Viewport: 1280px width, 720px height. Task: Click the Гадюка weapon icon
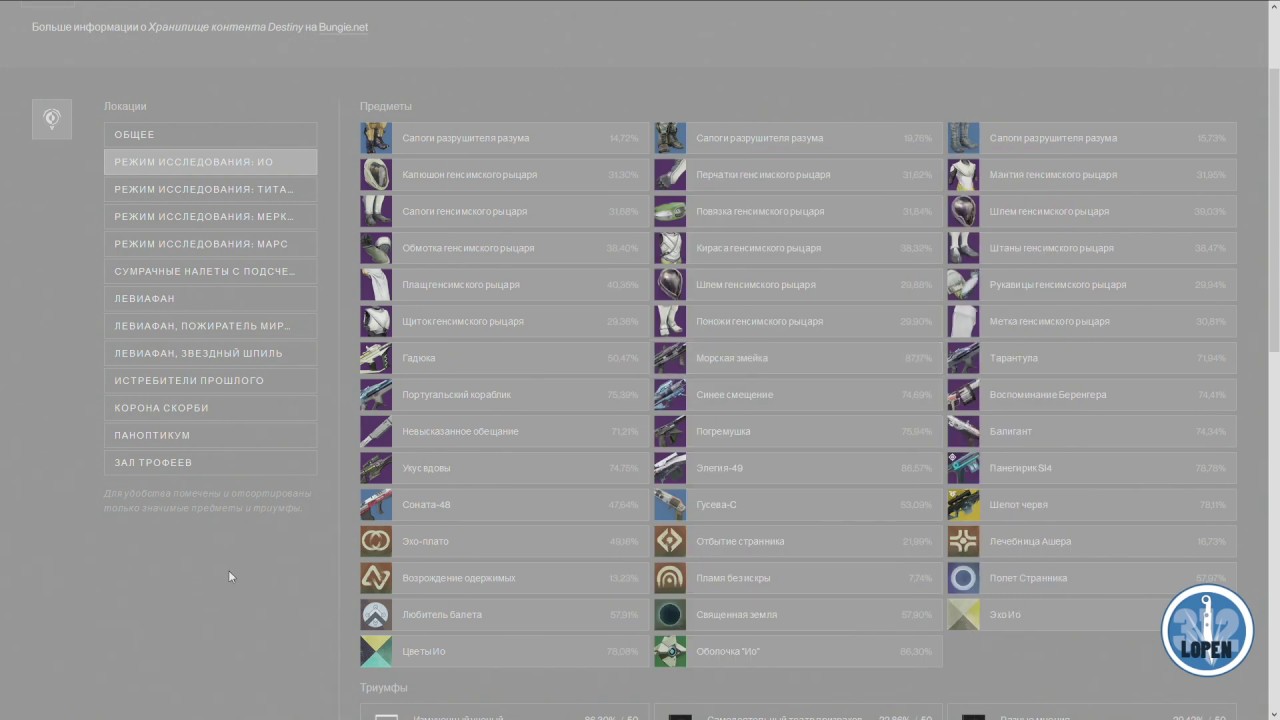[x=376, y=358]
